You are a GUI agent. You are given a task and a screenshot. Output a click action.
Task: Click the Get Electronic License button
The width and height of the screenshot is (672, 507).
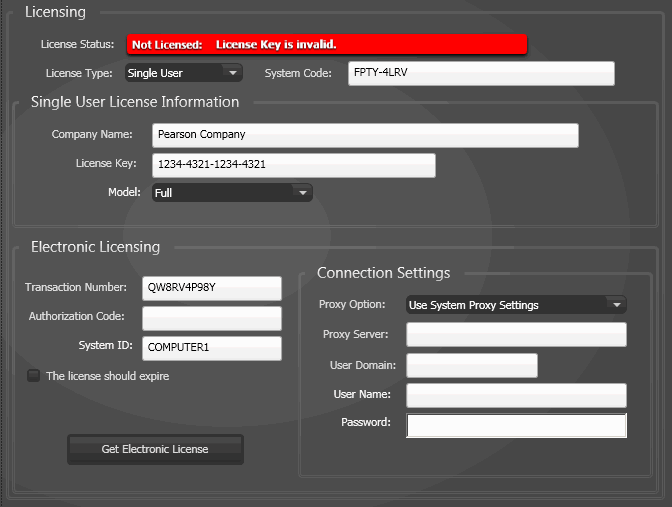pyautogui.click(x=155, y=449)
